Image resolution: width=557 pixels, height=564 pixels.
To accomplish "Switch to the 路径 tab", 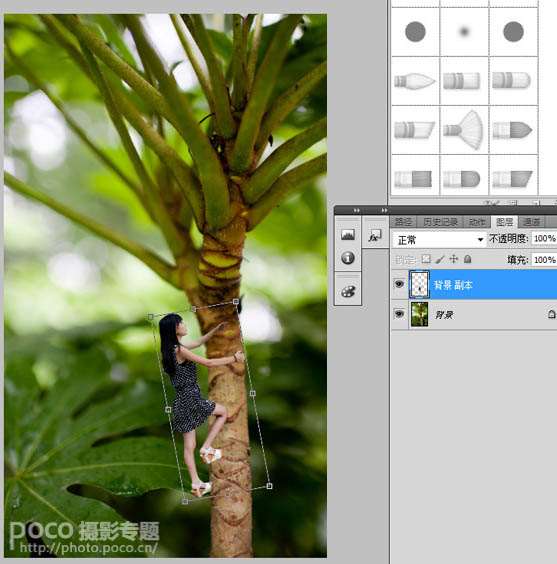I will click(x=403, y=222).
